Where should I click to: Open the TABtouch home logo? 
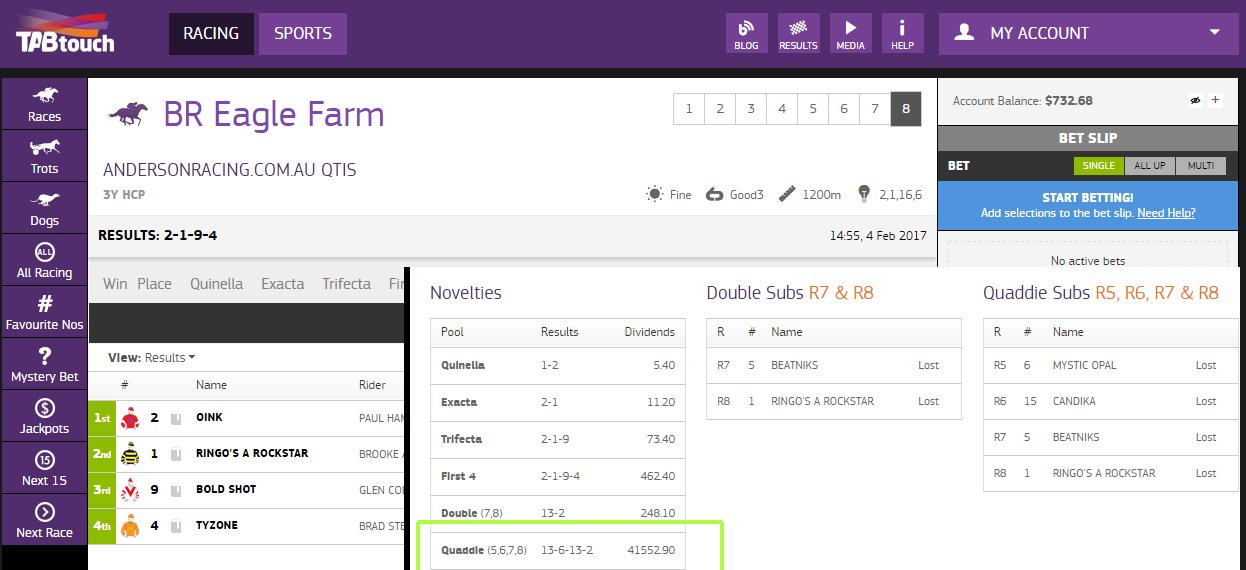pyautogui.click(x=64, y=30)
